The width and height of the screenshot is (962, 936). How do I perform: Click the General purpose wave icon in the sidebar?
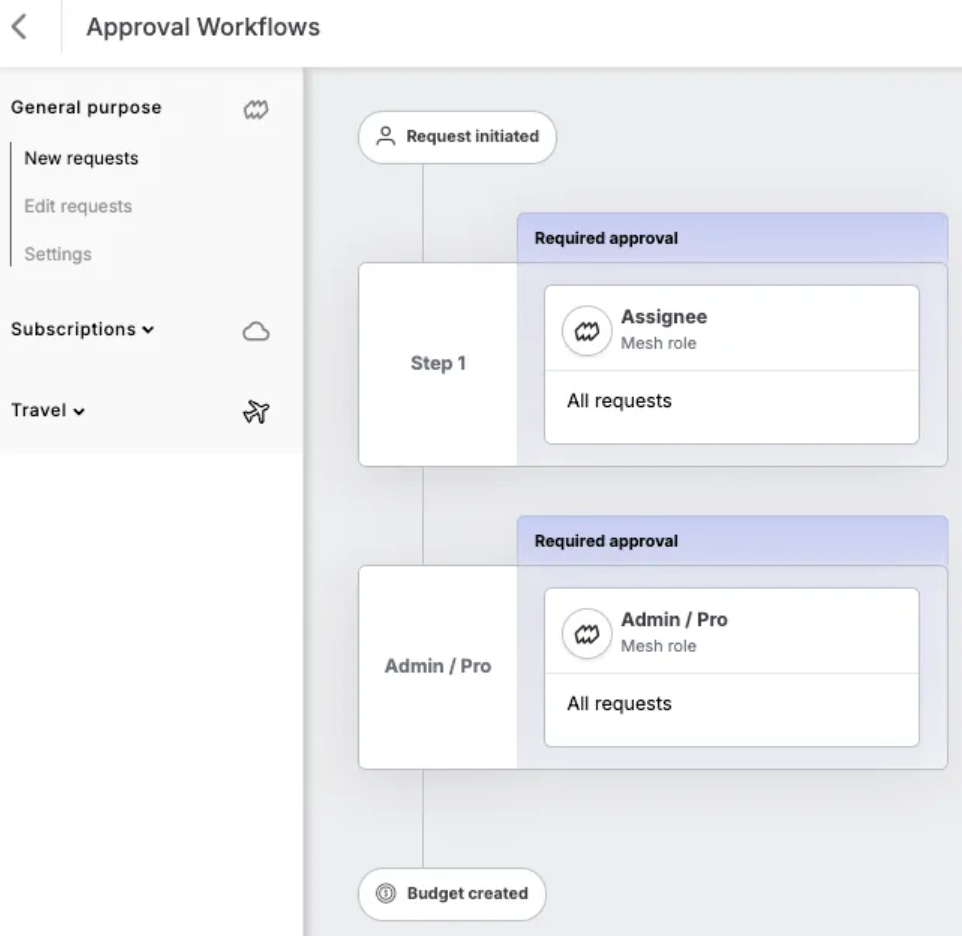[256, 110]
